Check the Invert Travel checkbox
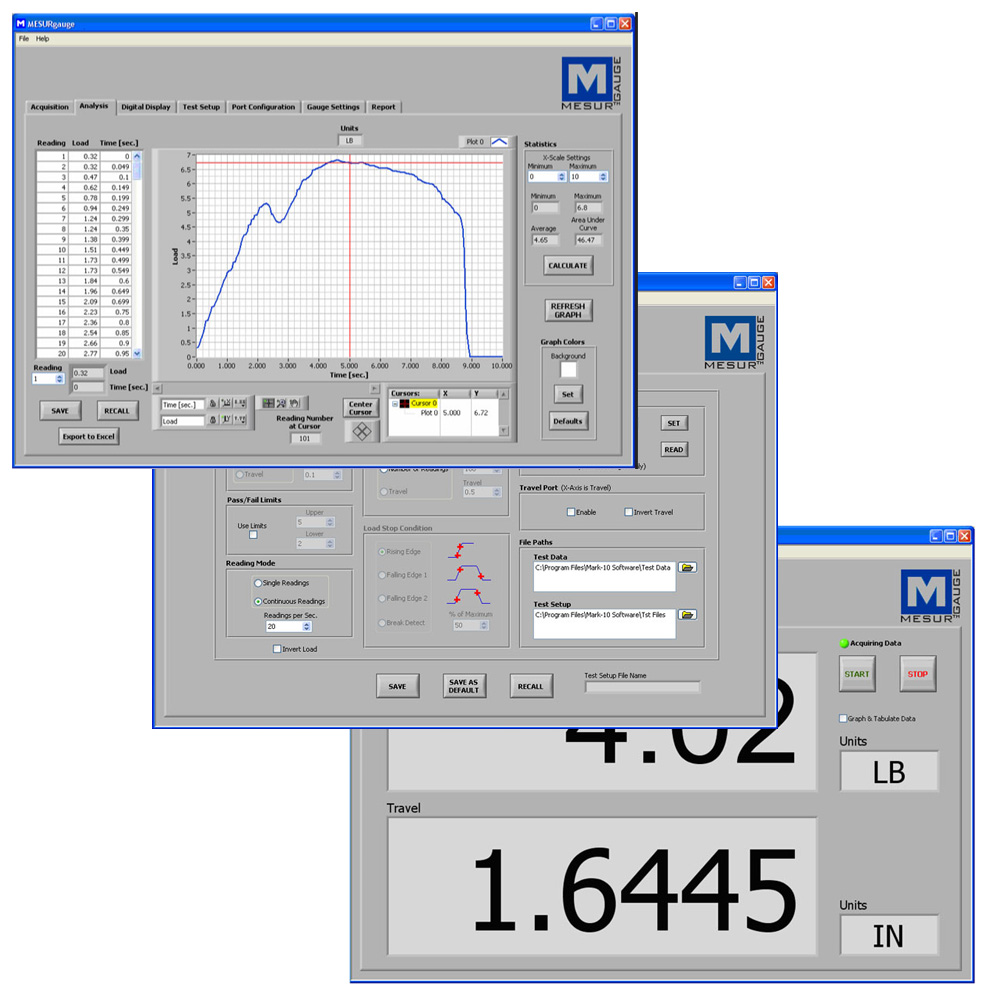The width and height of the screenshot is (1000, 1000). [628, 512]
